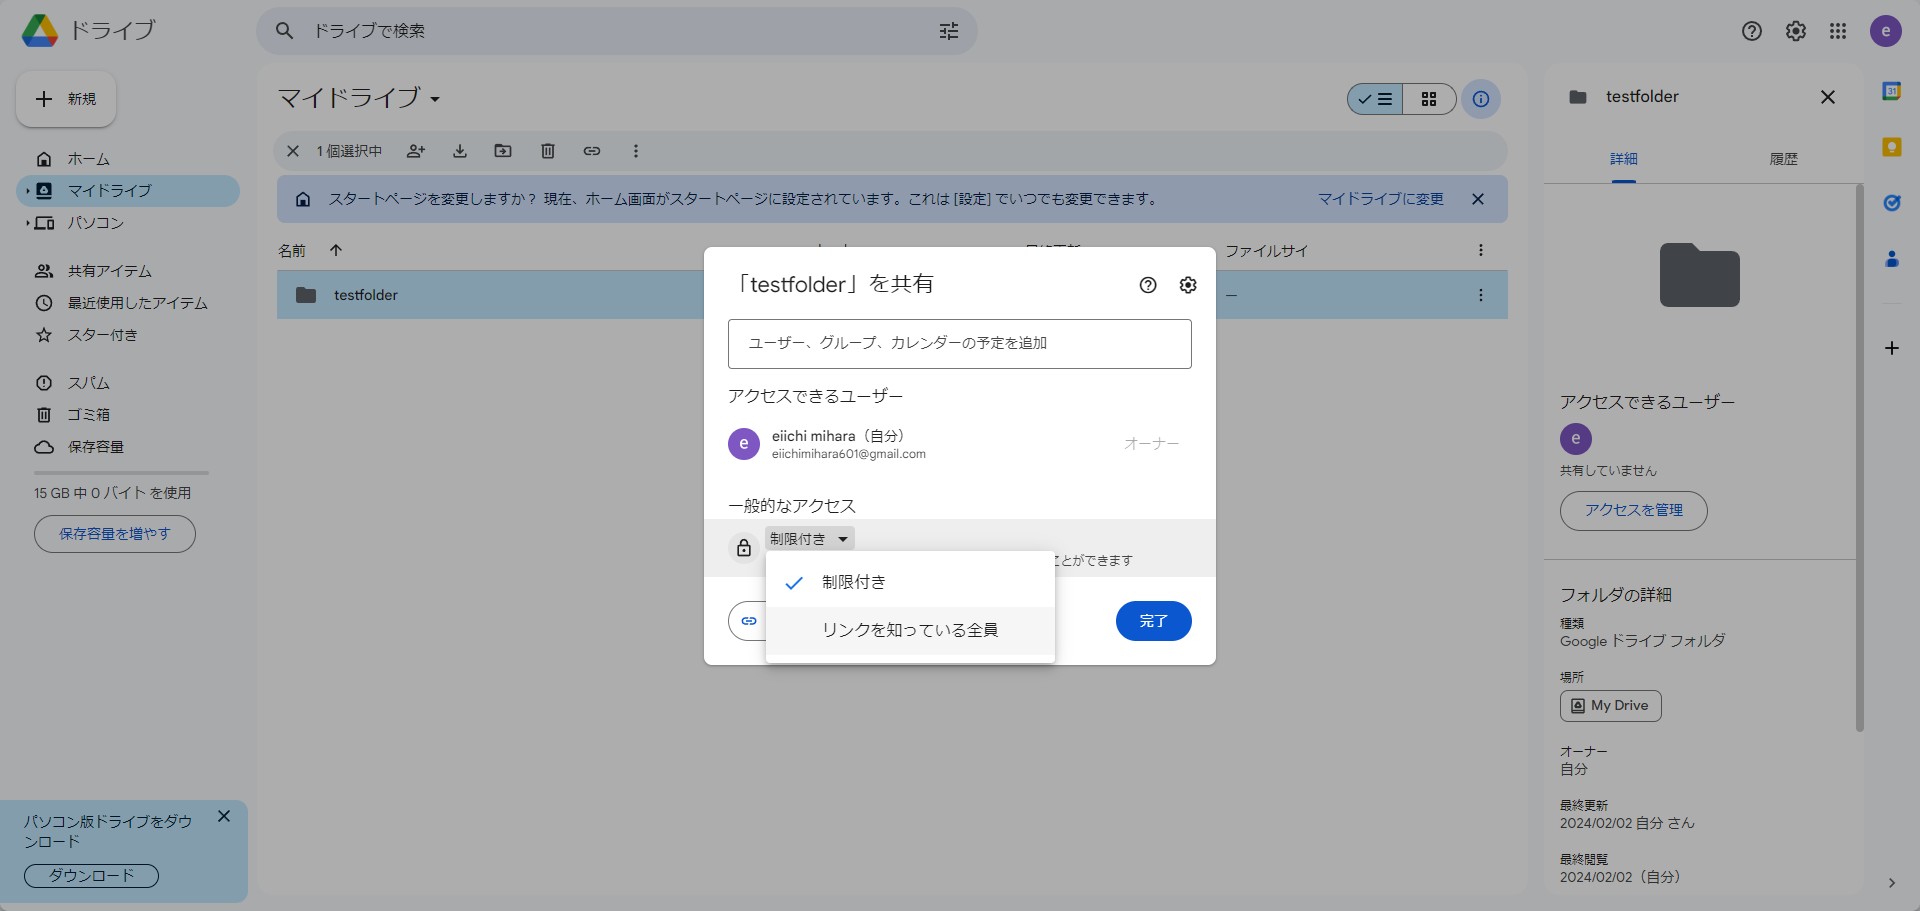The image size is (1920, 911).
Task: Toggle the details info panel button
Action: pos(1481,99)
